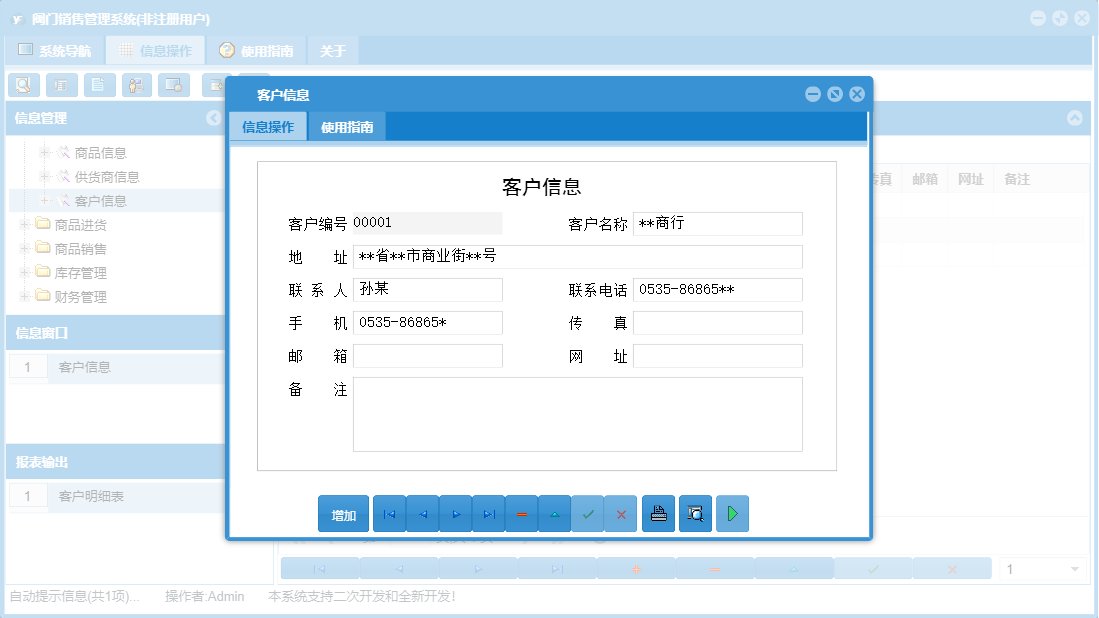Open print preview with magnifier icon

coord(695,513)
